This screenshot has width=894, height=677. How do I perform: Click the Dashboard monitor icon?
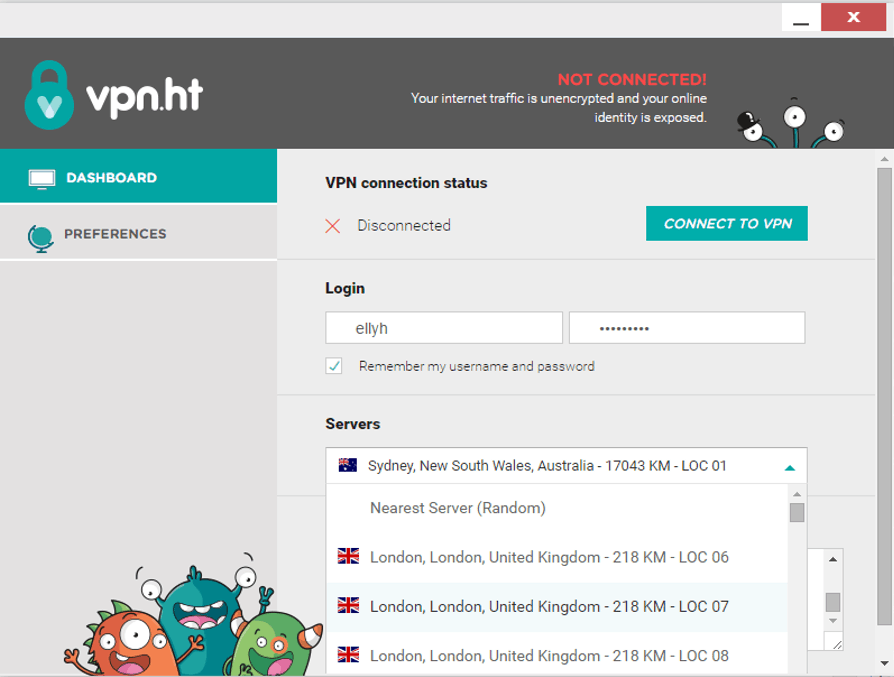(x=42, y=179)
